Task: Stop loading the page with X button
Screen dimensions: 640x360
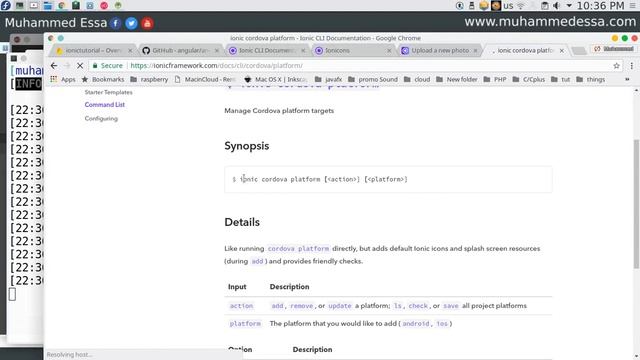Action: pos(80,65)
